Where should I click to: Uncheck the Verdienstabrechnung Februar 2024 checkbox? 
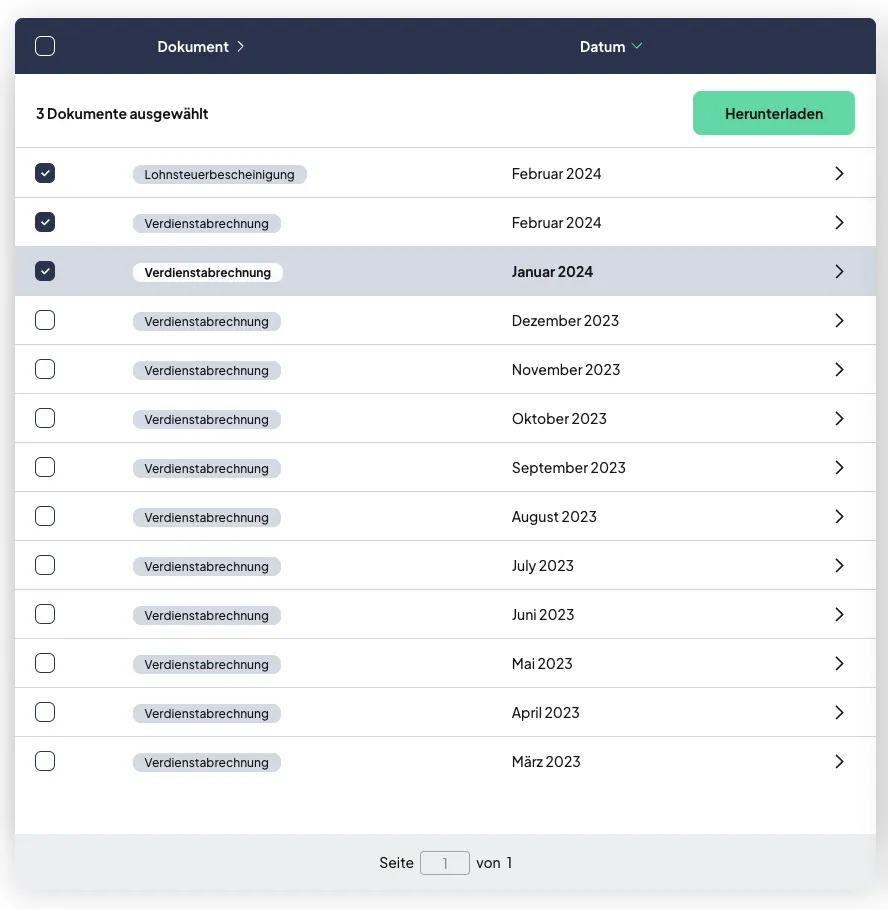click(45, 223)
